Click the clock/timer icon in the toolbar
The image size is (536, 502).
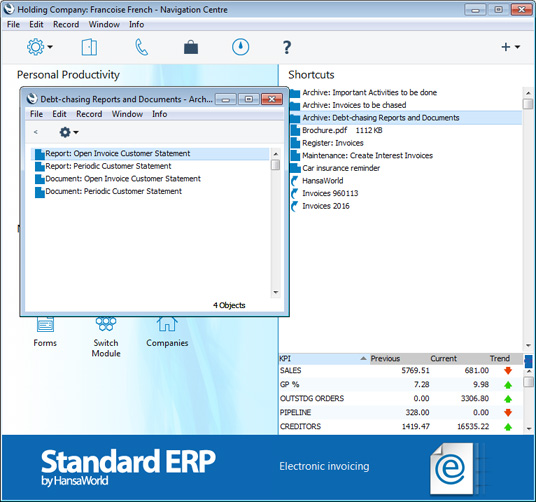pyautogui.click(x=240, y=47)
